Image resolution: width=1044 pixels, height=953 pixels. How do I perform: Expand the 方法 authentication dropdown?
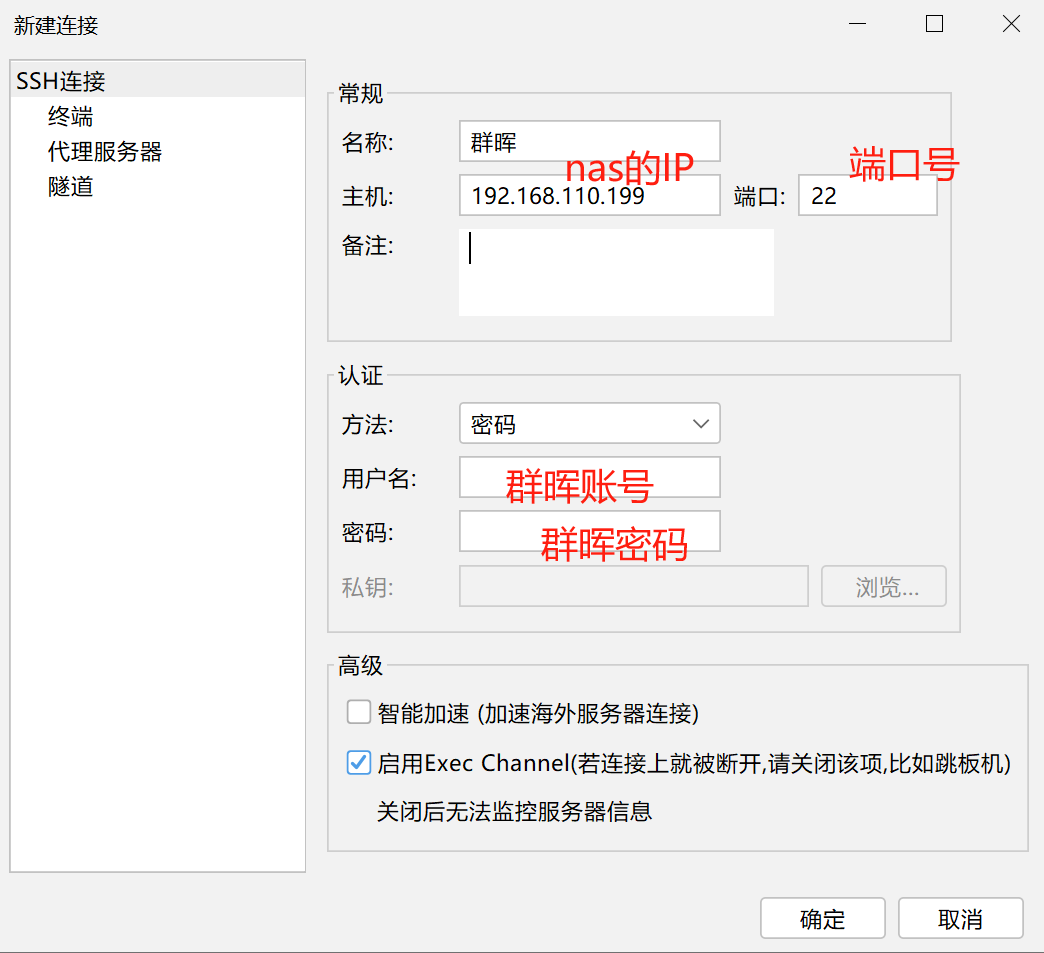click(x=589, y=424)
